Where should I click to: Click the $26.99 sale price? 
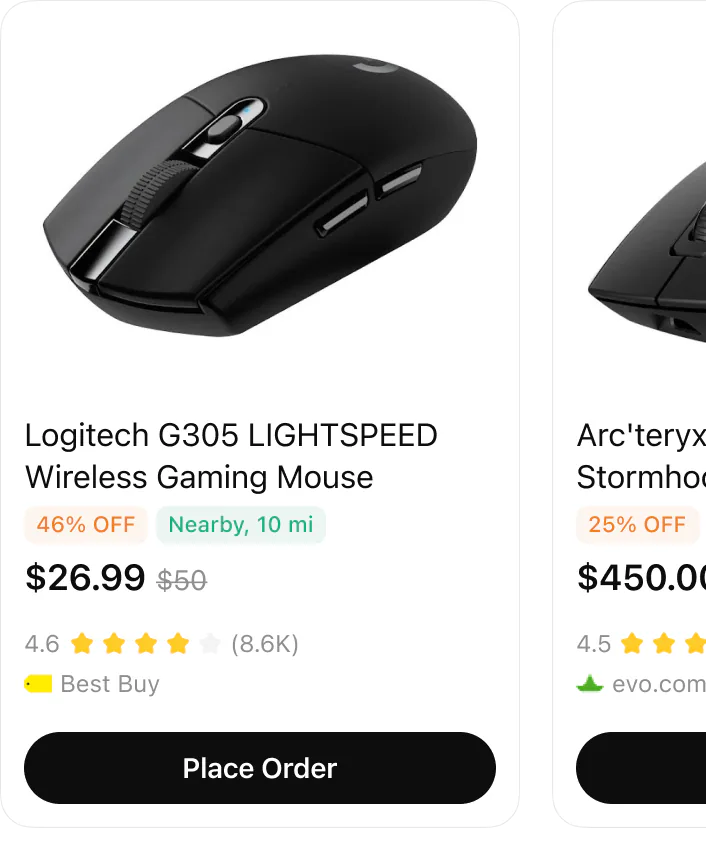85,577
